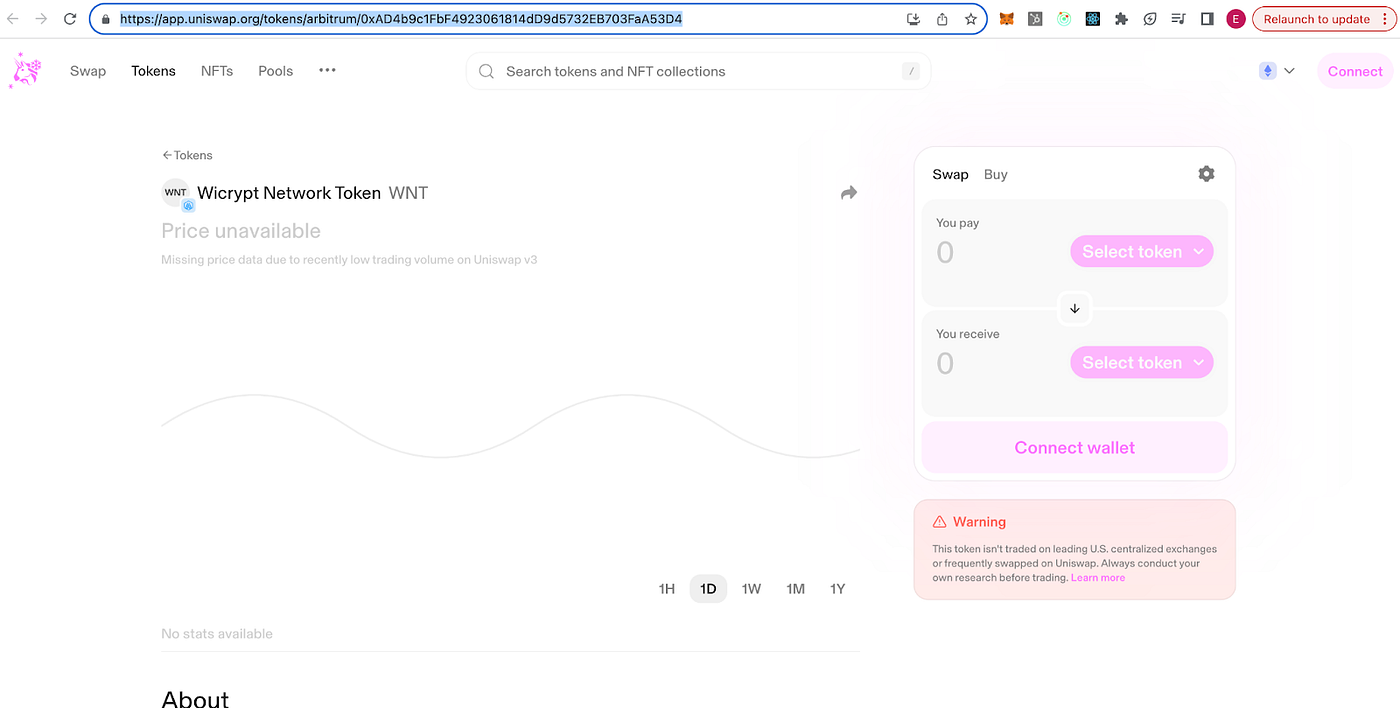The width and height of the screenshot is (1400, 708).
Task: Click Relaunch to update button
Action: pos(1316,19)
